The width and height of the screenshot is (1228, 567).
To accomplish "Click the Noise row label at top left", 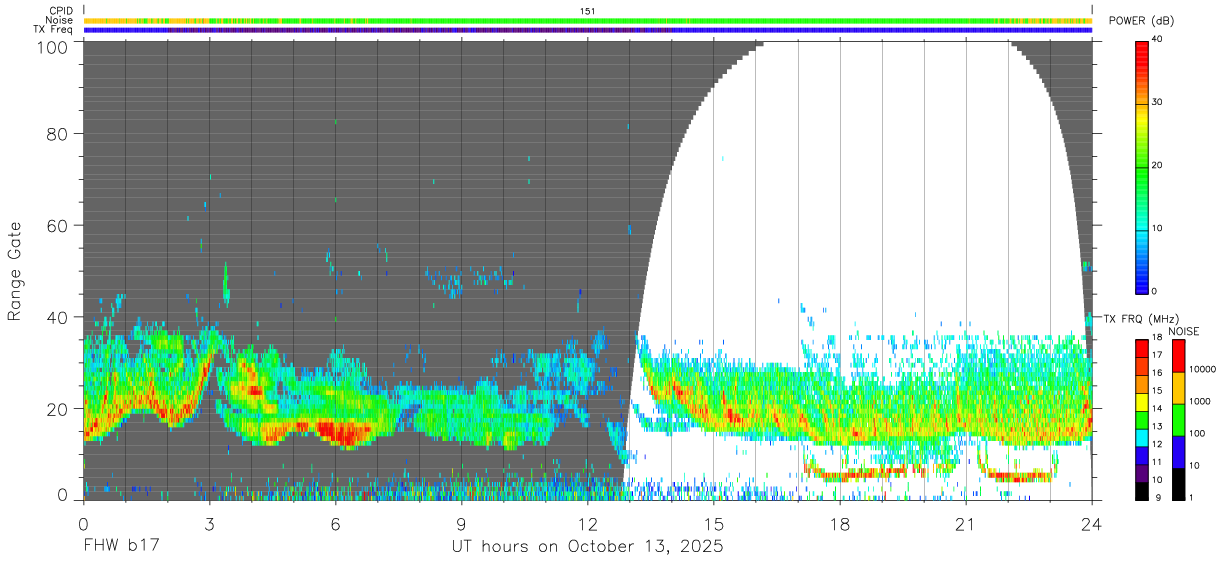I will [x=60, y=20].
